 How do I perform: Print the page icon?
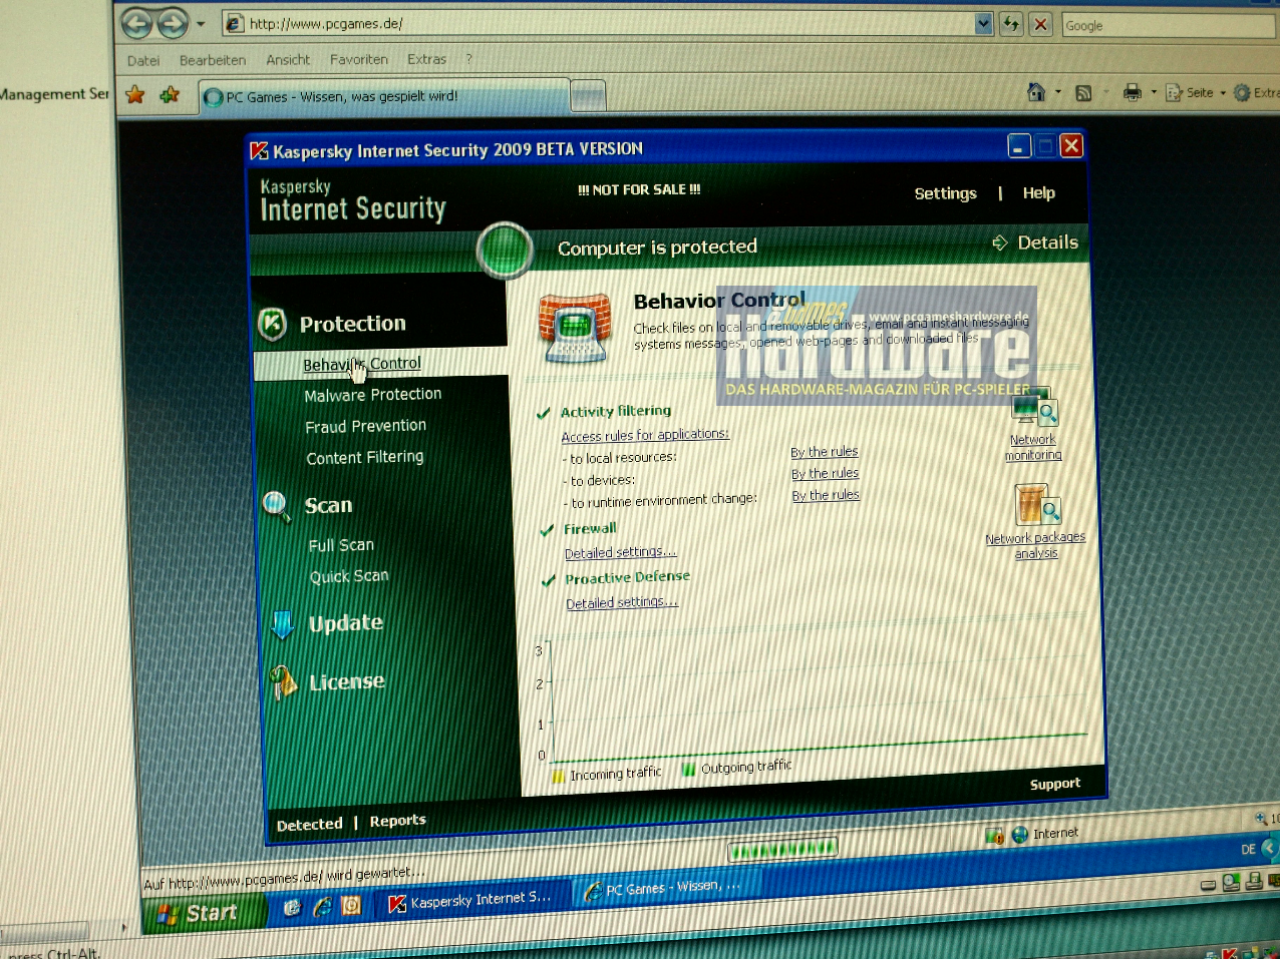pyautogui.click(x=1132, y=92)
